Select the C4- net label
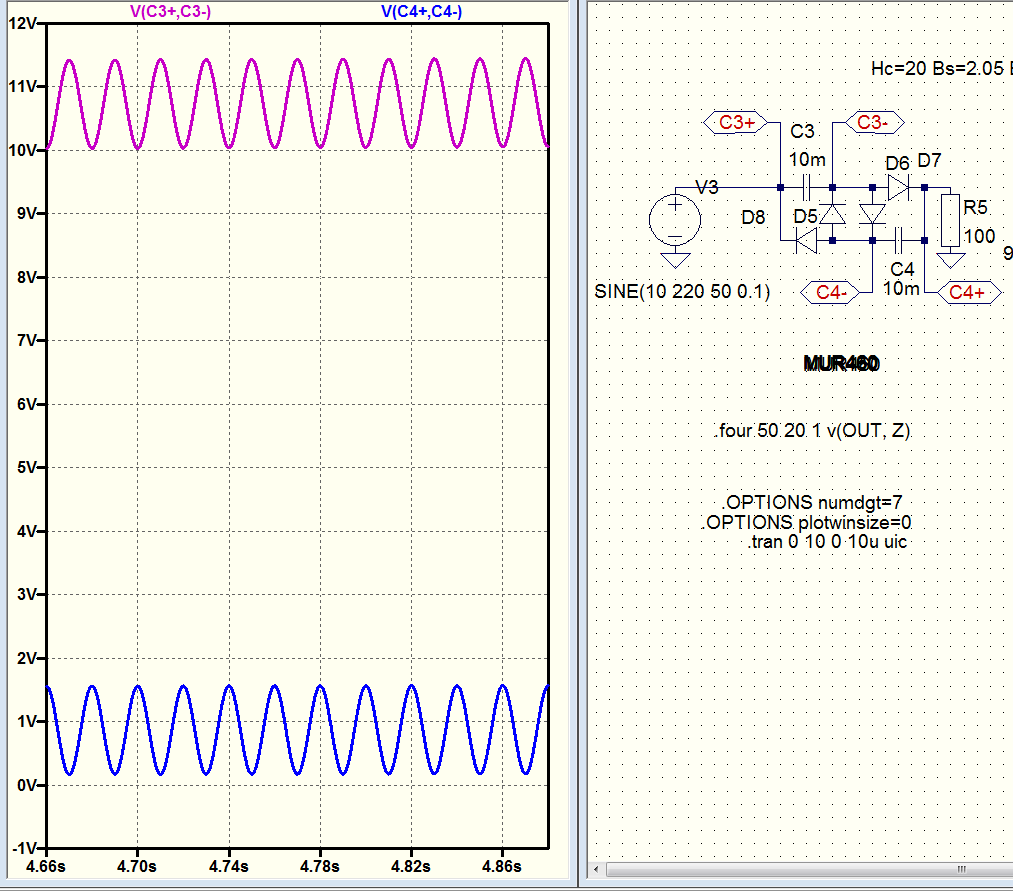The width and height of the screenshot is (1013, 891). click(x=830, y=293)
